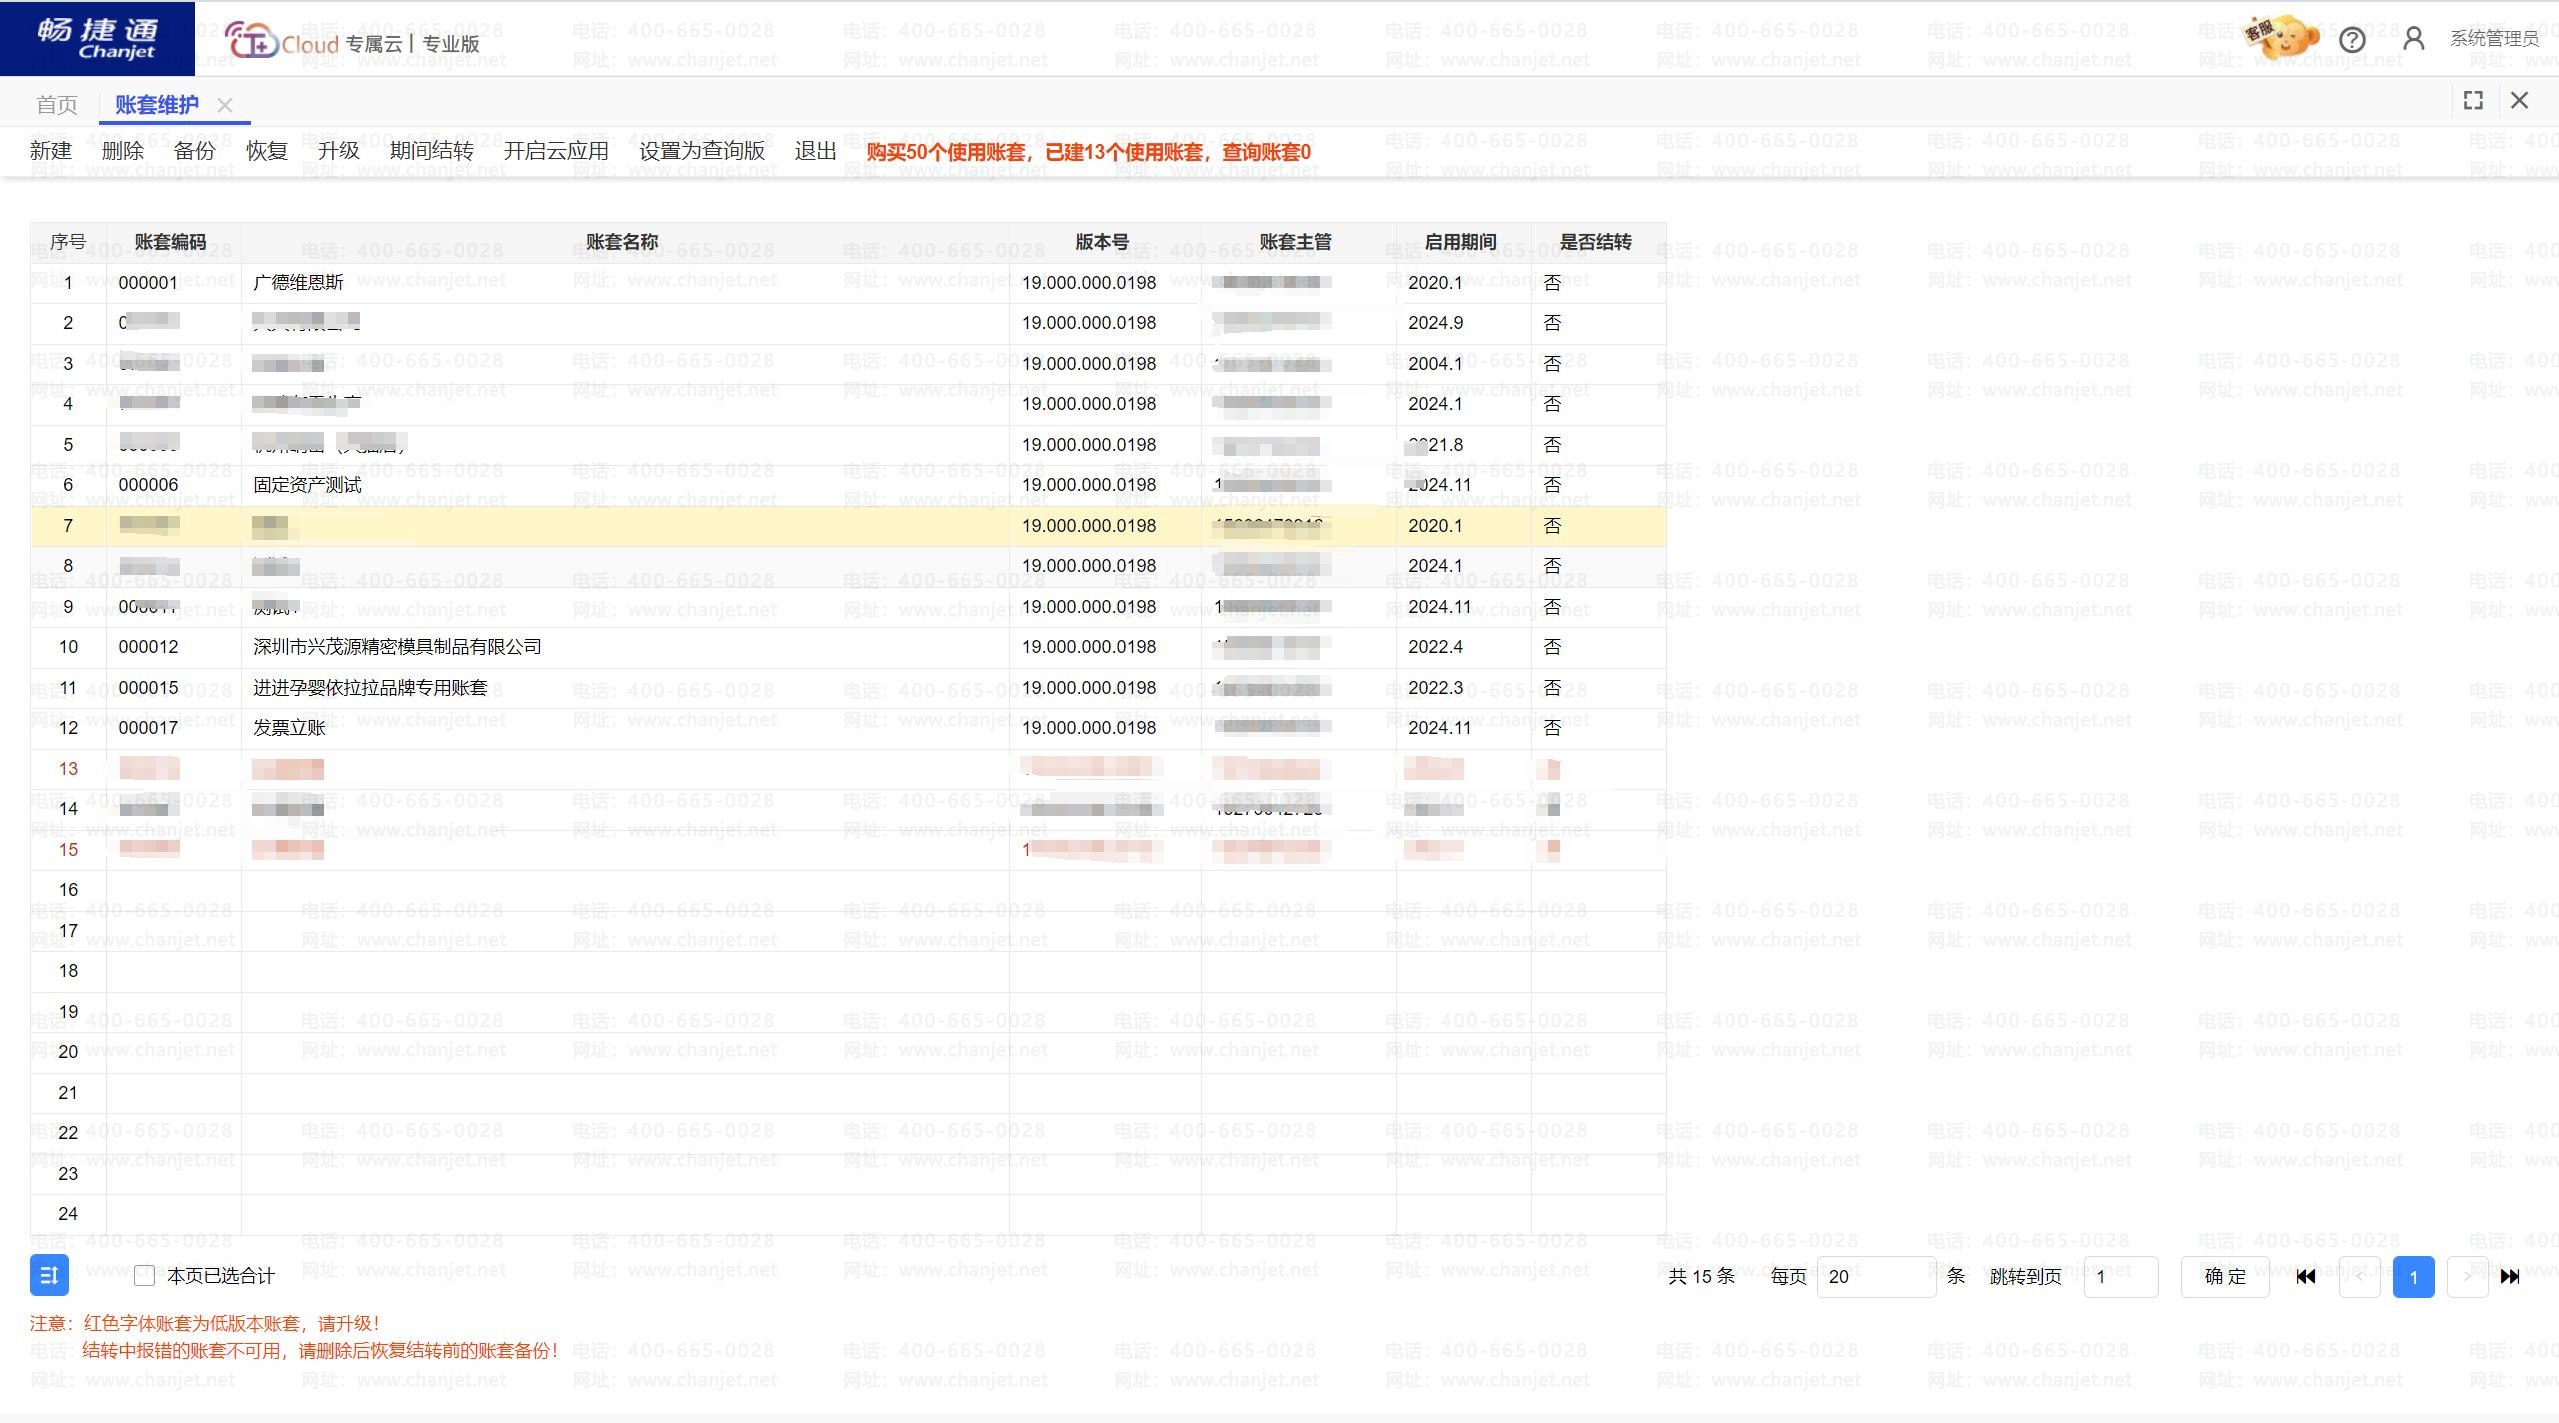Click 备份 to back up account set

coord(194,151)
